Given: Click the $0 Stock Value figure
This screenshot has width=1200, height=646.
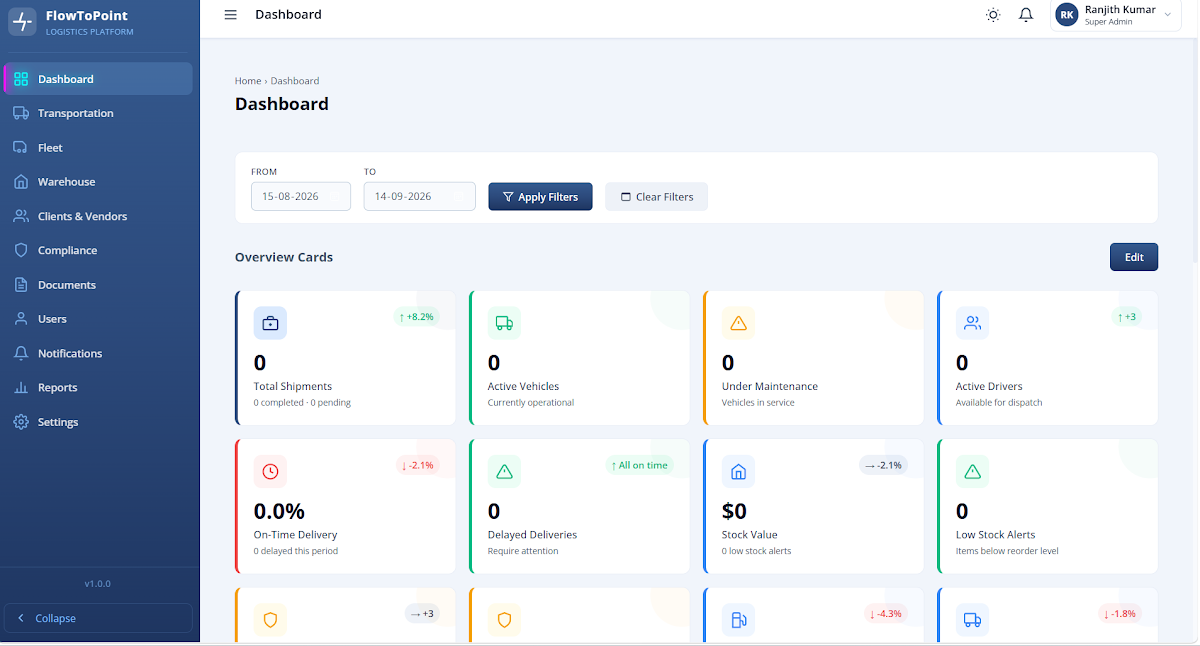Looking at the screenshot, I should point(734,511).
